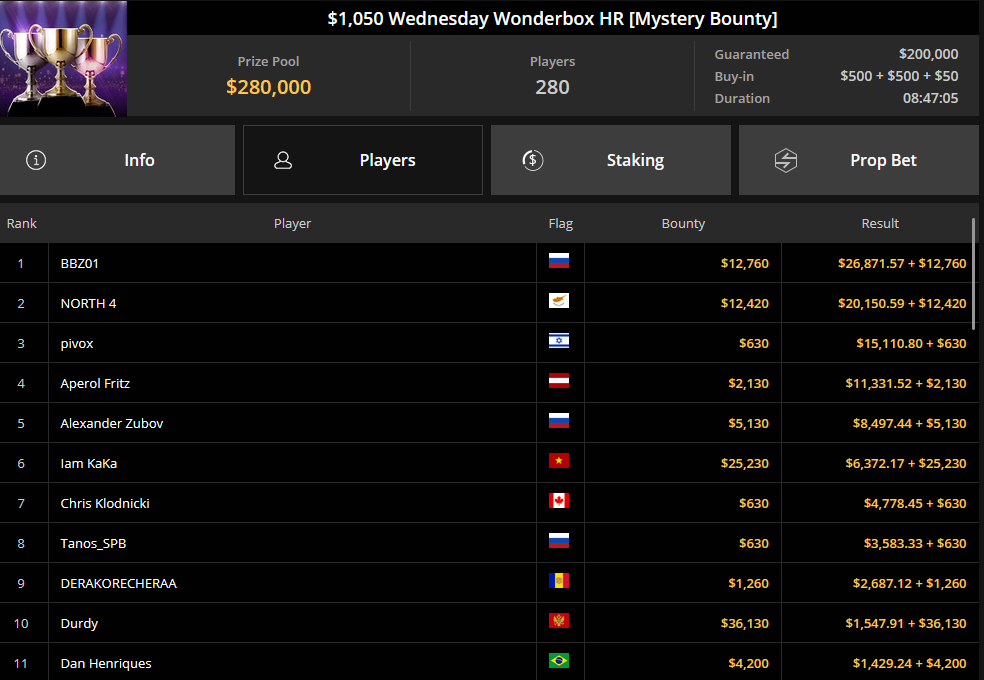
Task: Click the 280 players count
Action: point(552,87)
